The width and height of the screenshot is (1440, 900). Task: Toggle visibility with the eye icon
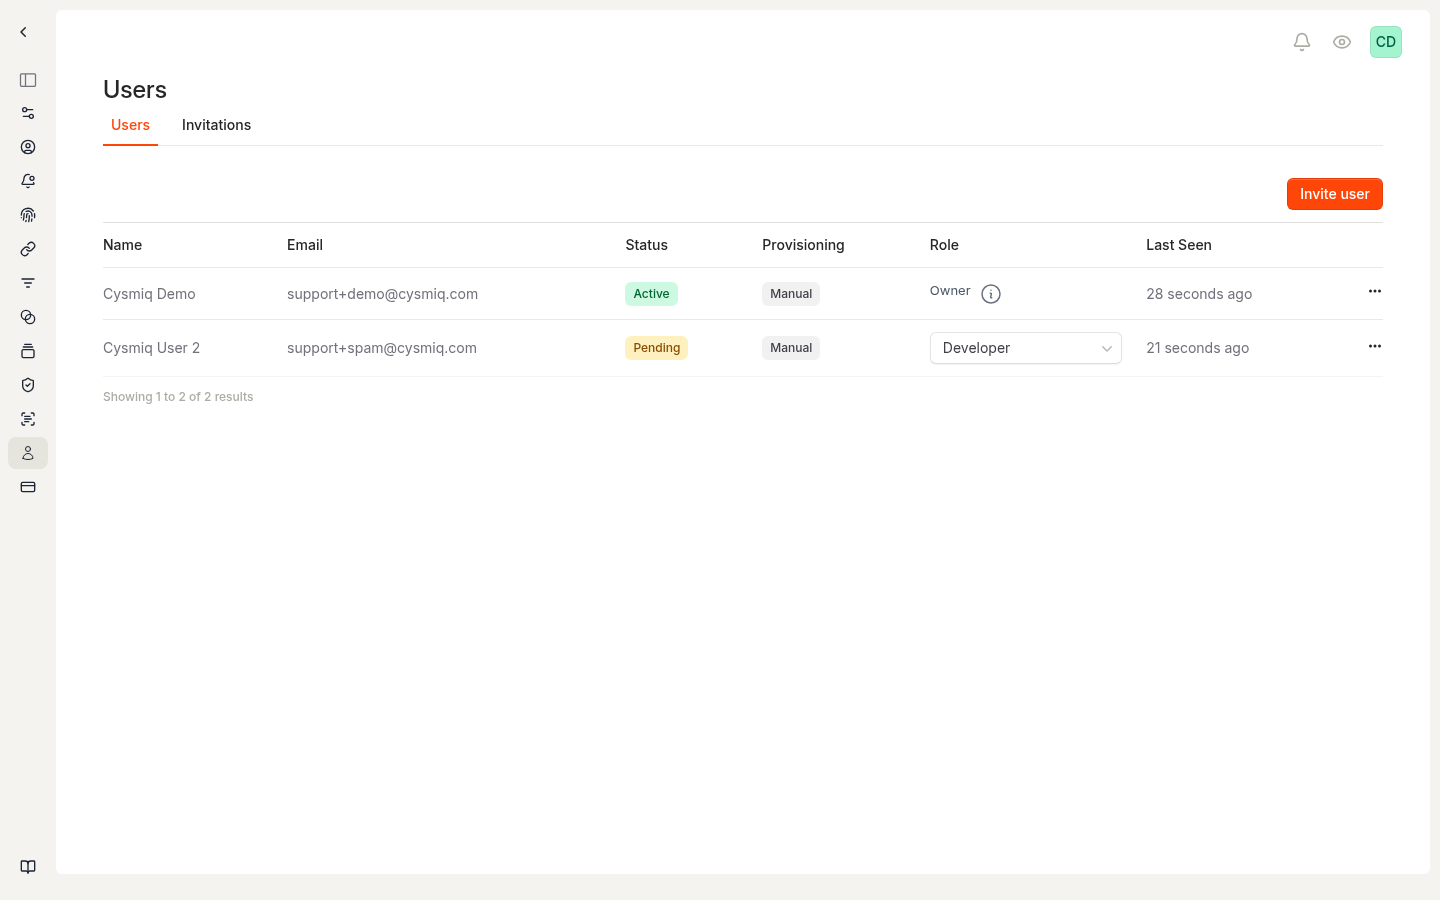pos(1342,42)
